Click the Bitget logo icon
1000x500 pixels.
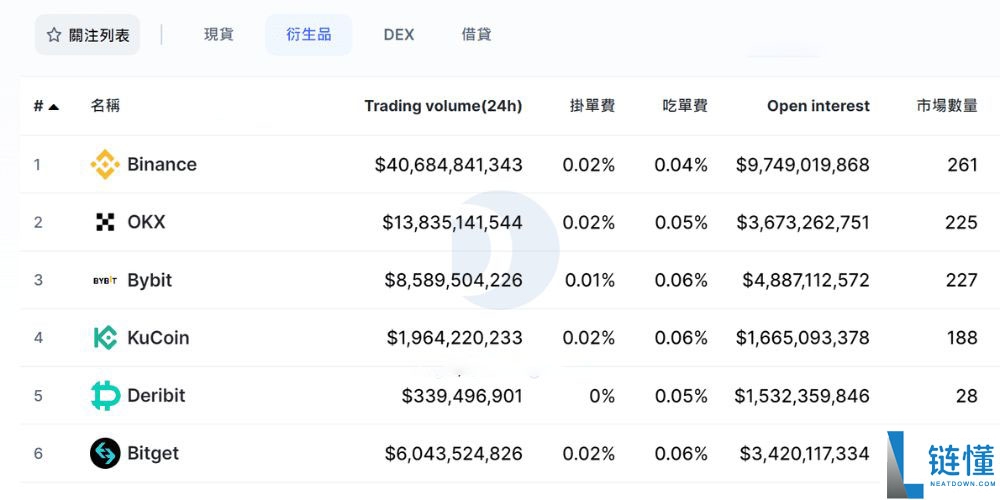(105, 453)
